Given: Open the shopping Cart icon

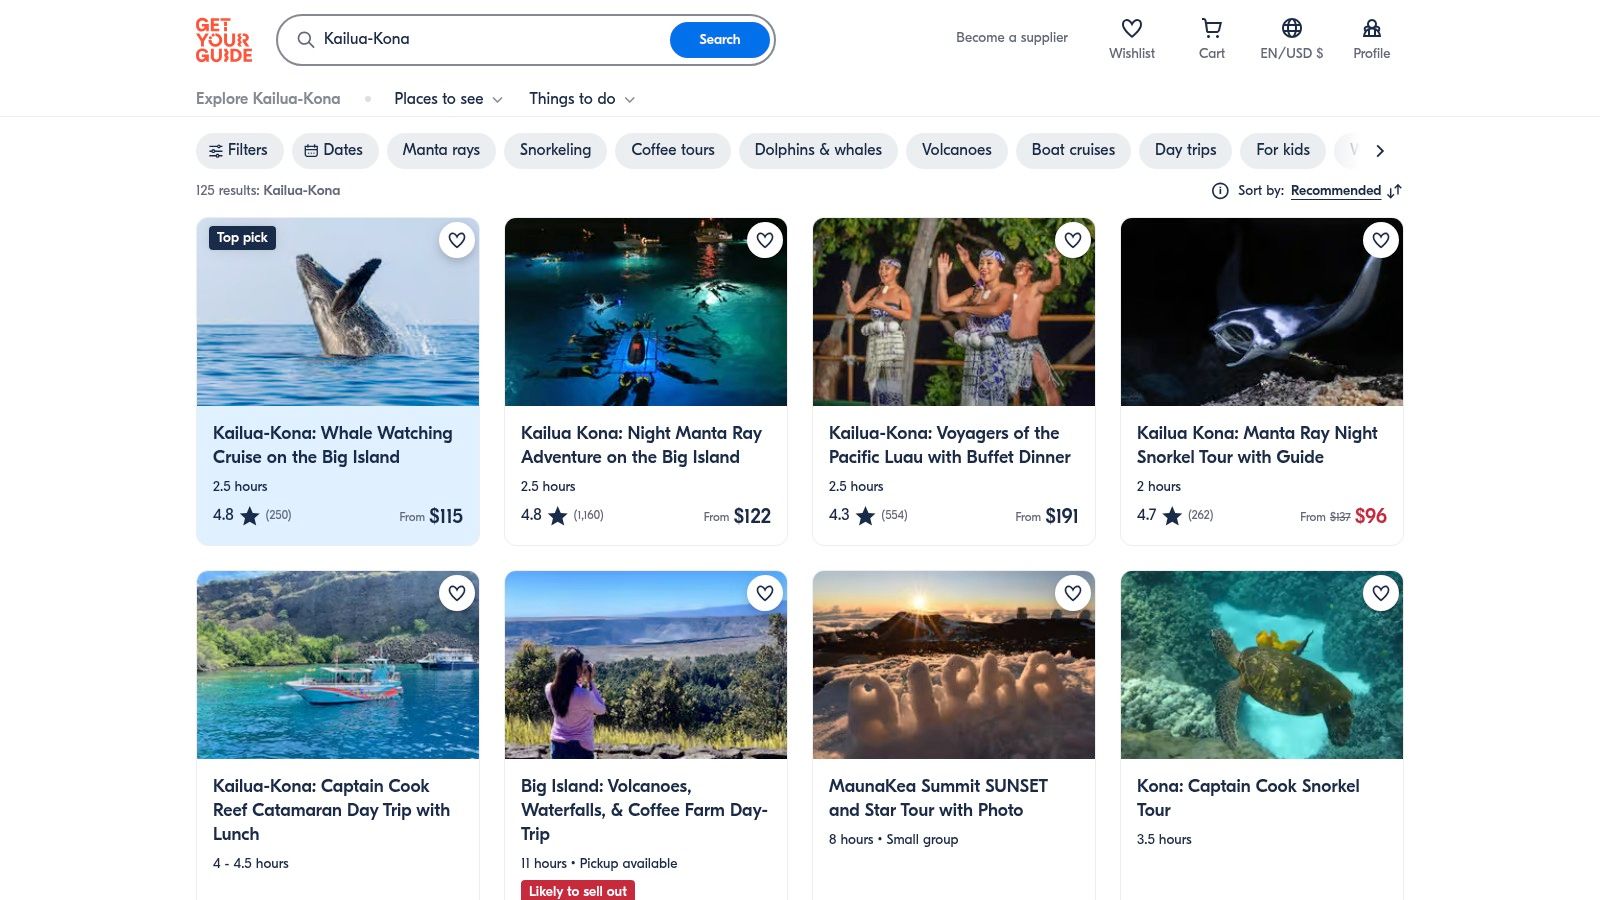Looking at the screenshot, I should 1210,28.
